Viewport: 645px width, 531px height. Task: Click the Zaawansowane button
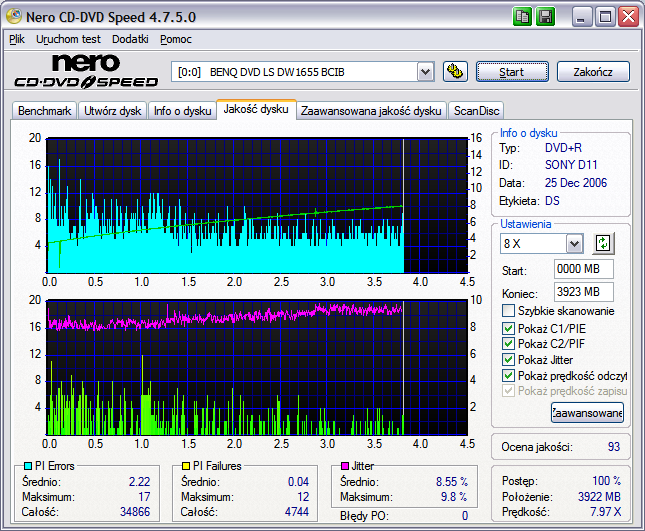587,413
